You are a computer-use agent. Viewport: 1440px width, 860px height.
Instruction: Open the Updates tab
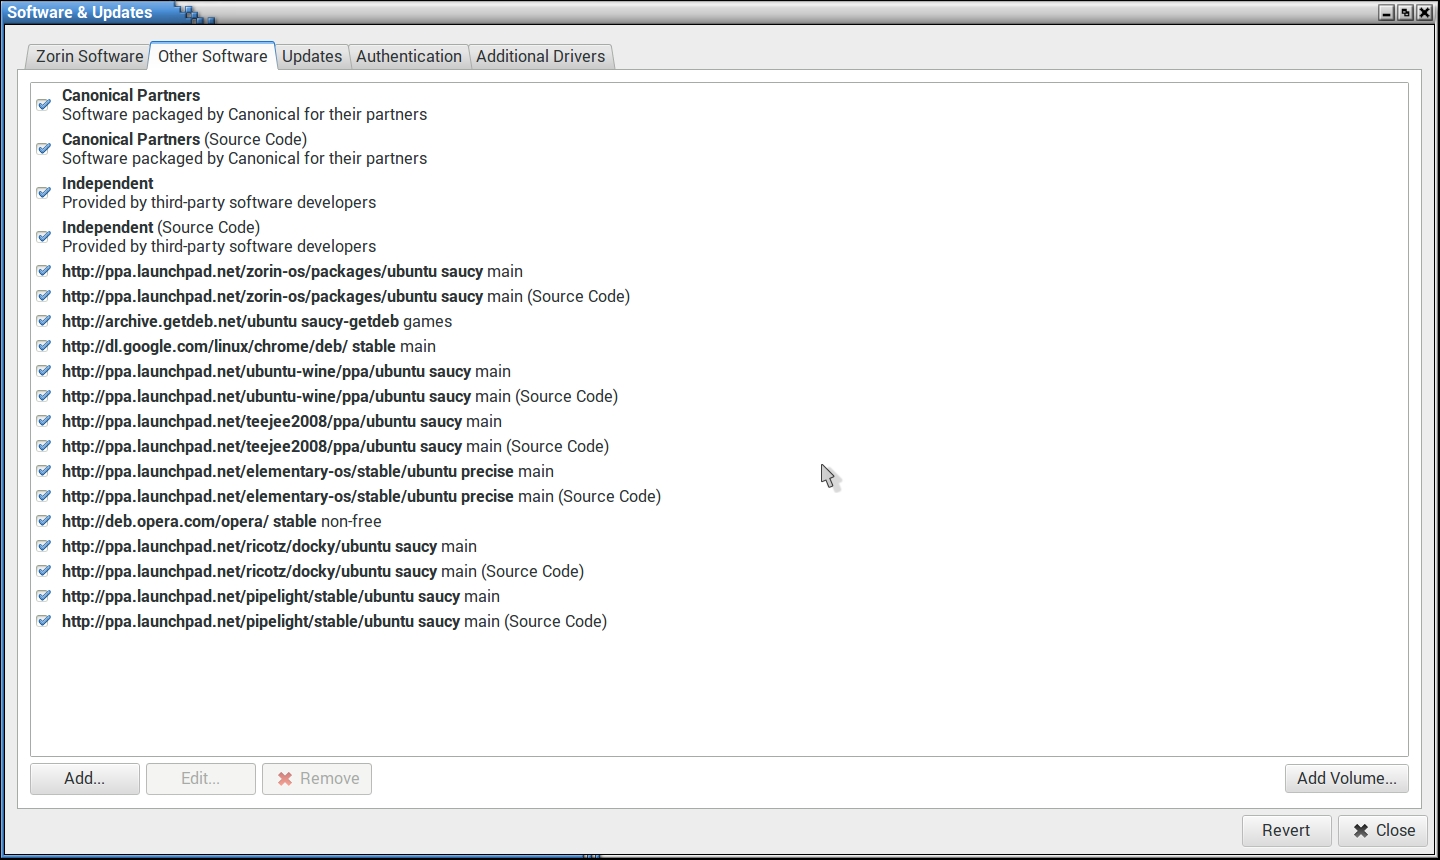[312, 56]
